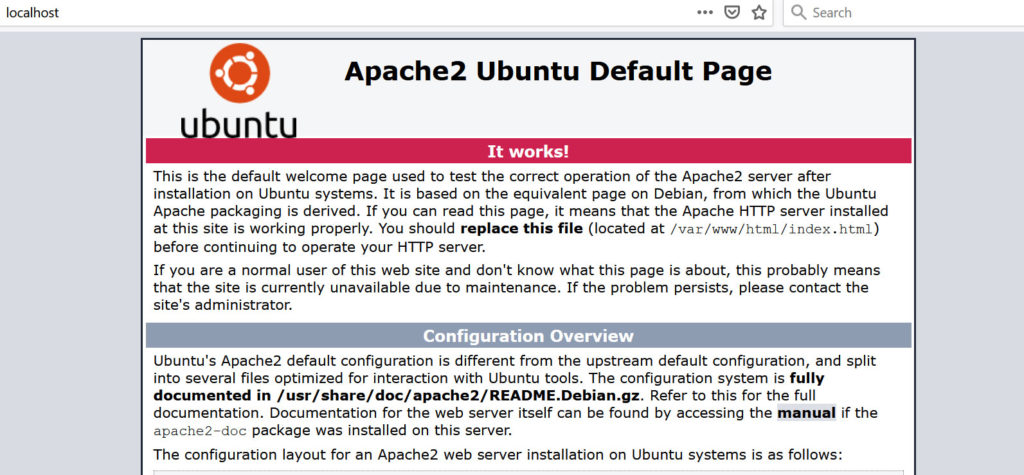Screen dimensions: 1024x475
Task: Click the 'replace this file' bold text
Action: point(521,229)
